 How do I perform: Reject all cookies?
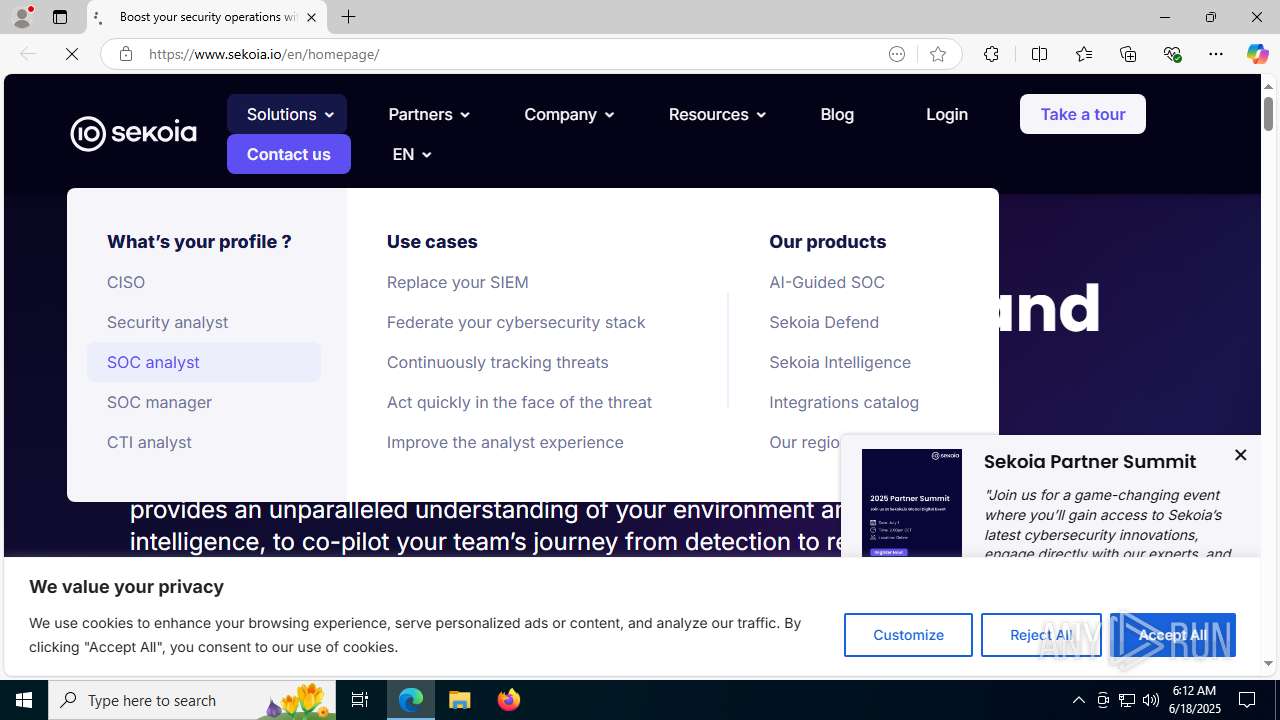(1041, 635)
